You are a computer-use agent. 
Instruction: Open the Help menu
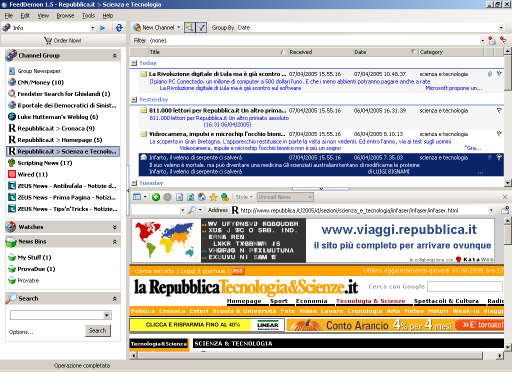tap(108, 16)
